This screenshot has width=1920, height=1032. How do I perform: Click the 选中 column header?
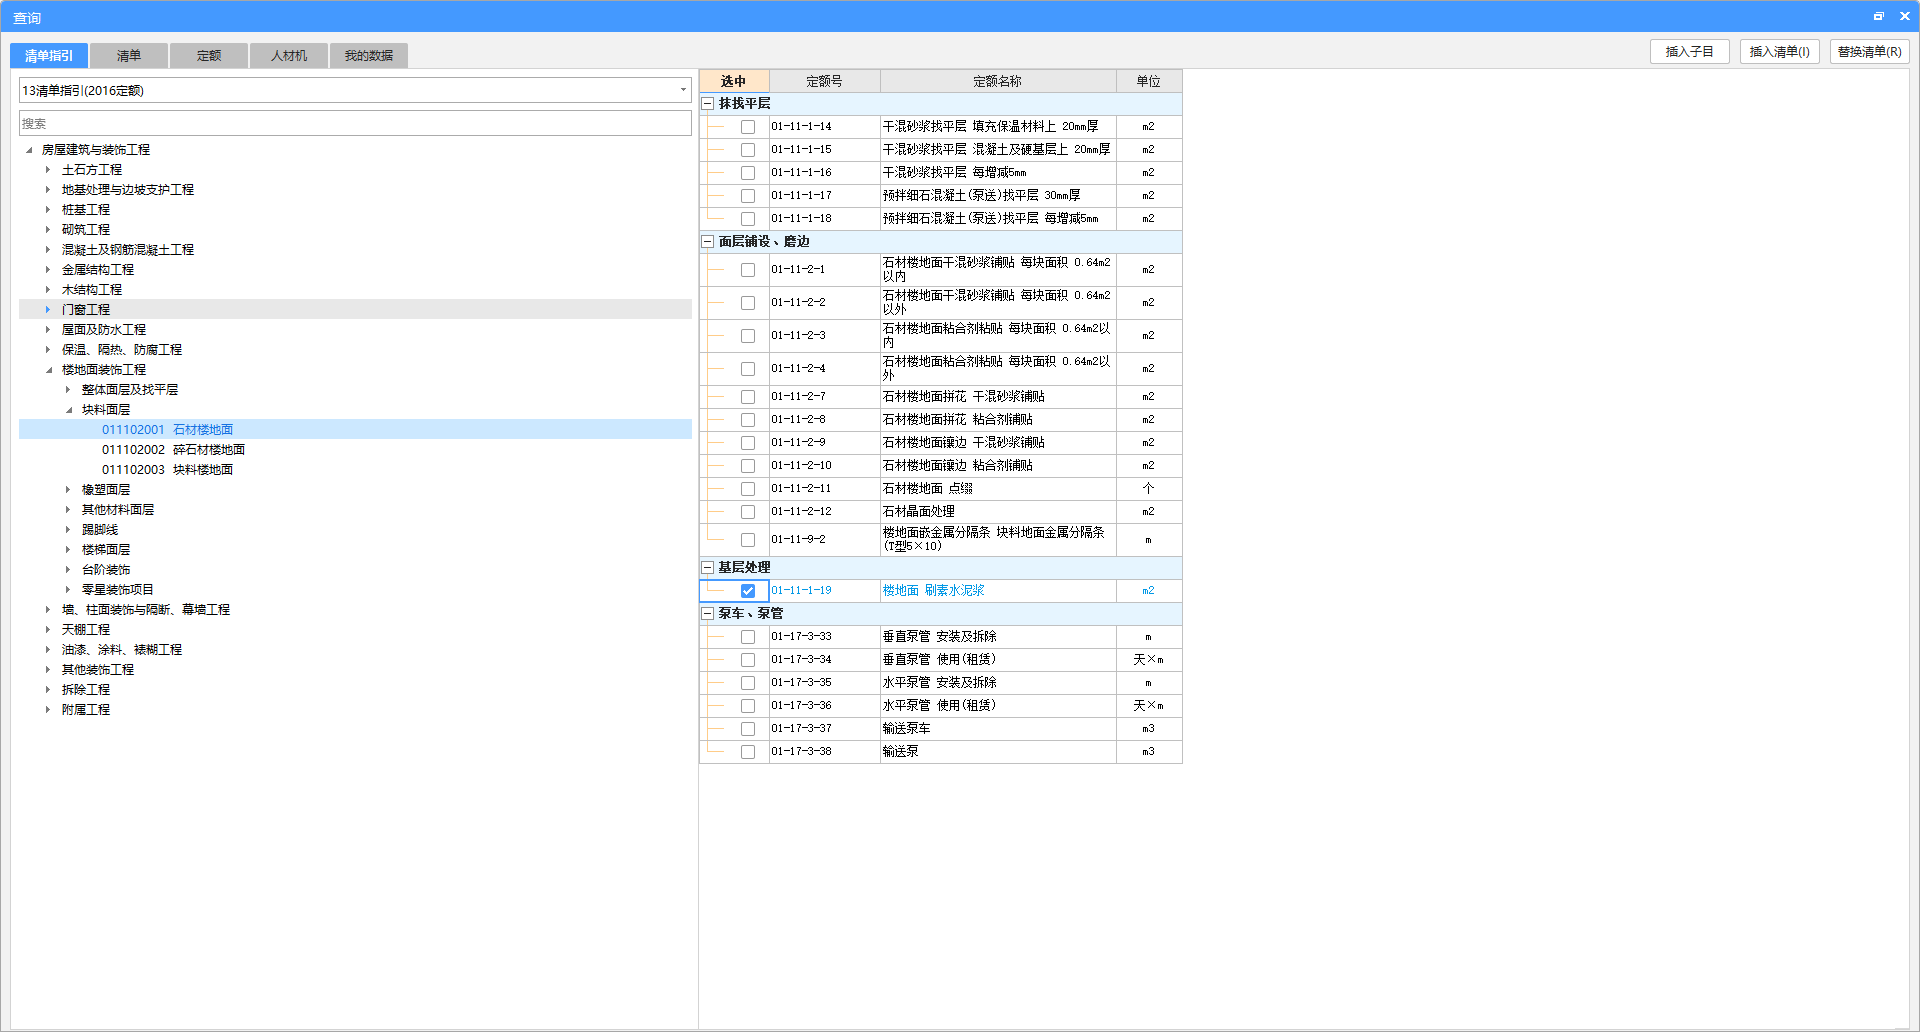(x=734, y=81)
